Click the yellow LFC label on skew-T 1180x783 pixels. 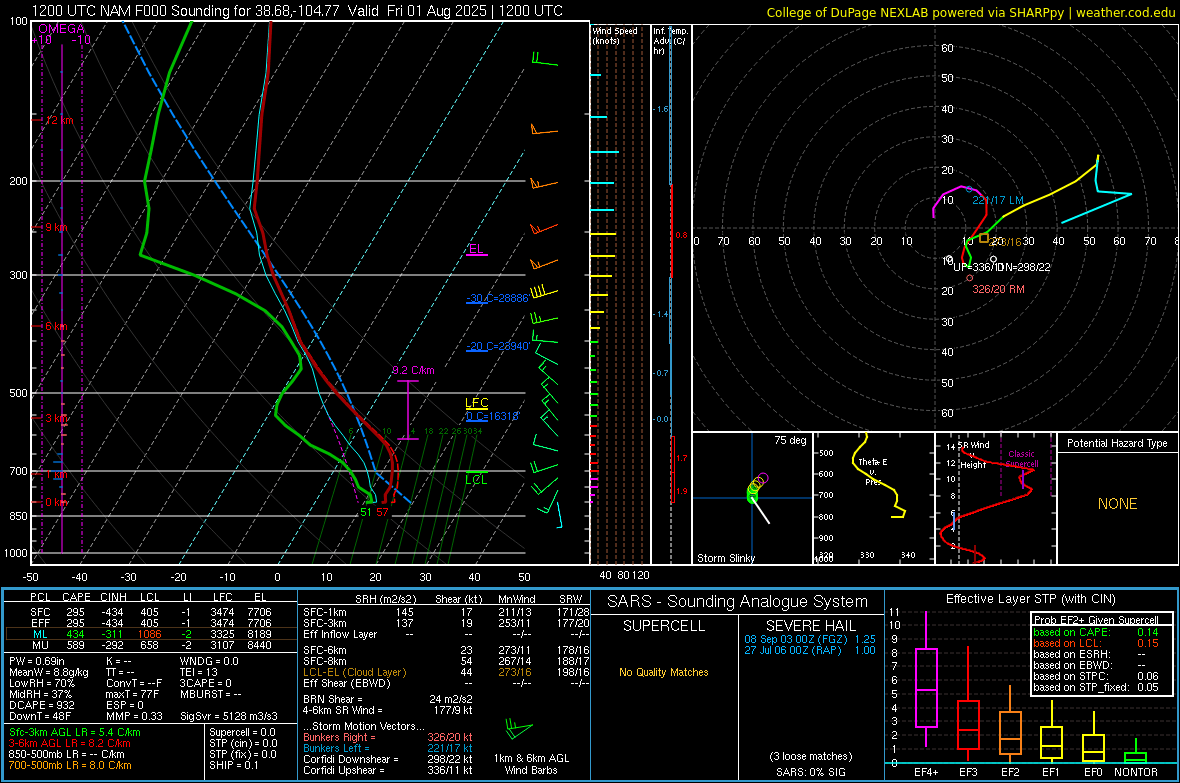tap(476, 403)
